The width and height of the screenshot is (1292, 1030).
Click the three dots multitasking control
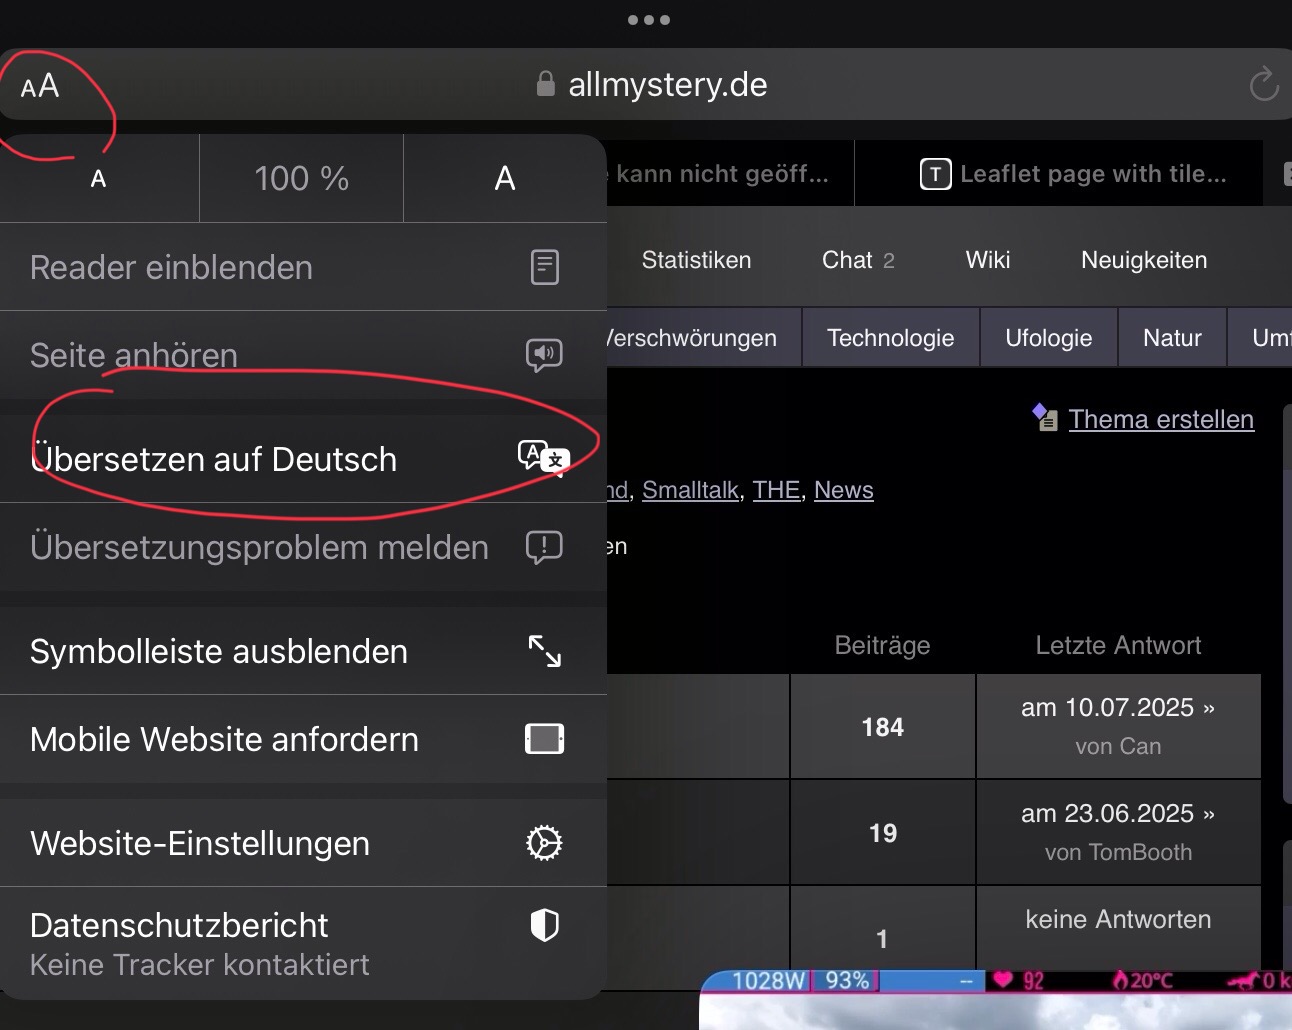[x=648, y=20]
